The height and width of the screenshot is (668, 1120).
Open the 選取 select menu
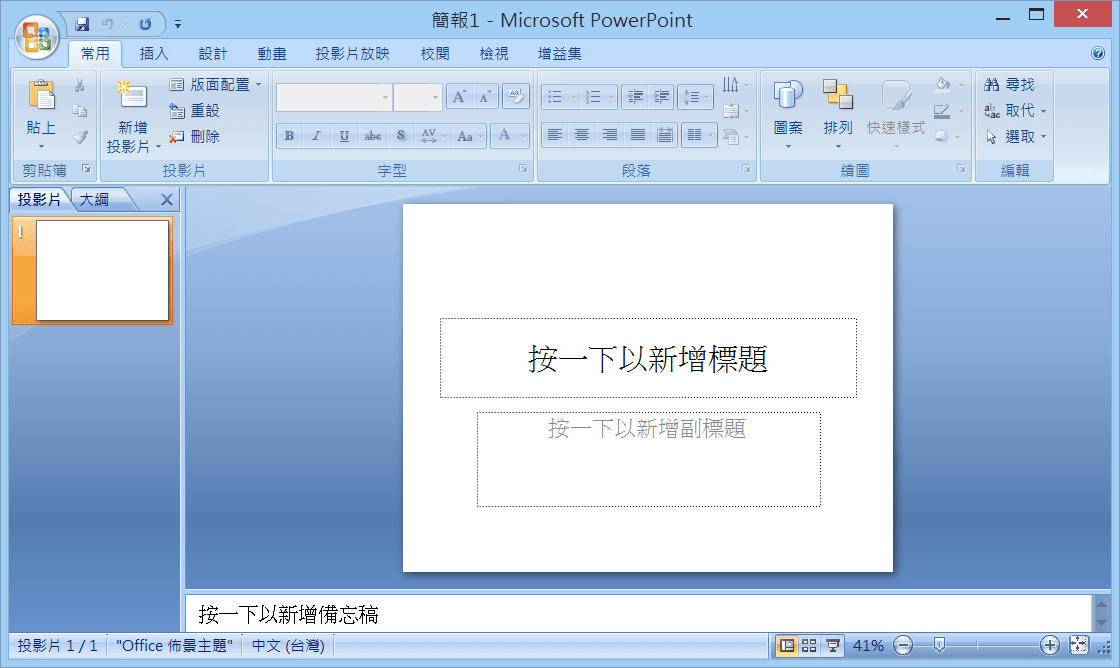tap(1014, 136)
